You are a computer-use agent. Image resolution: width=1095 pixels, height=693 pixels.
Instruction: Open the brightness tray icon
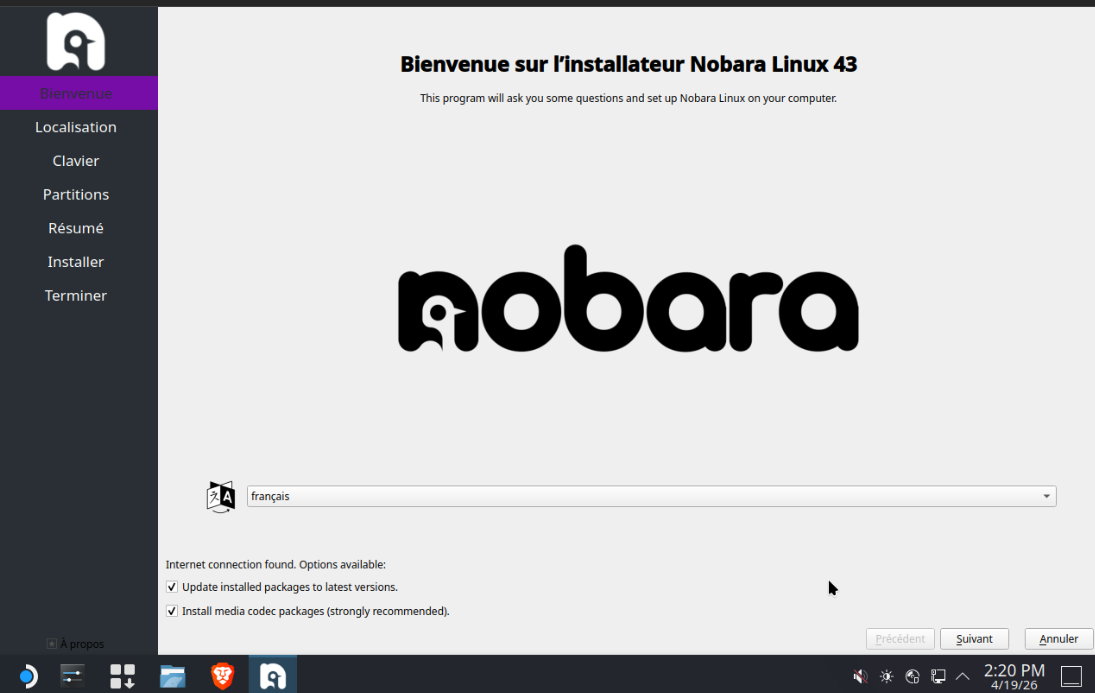(886, 677)
